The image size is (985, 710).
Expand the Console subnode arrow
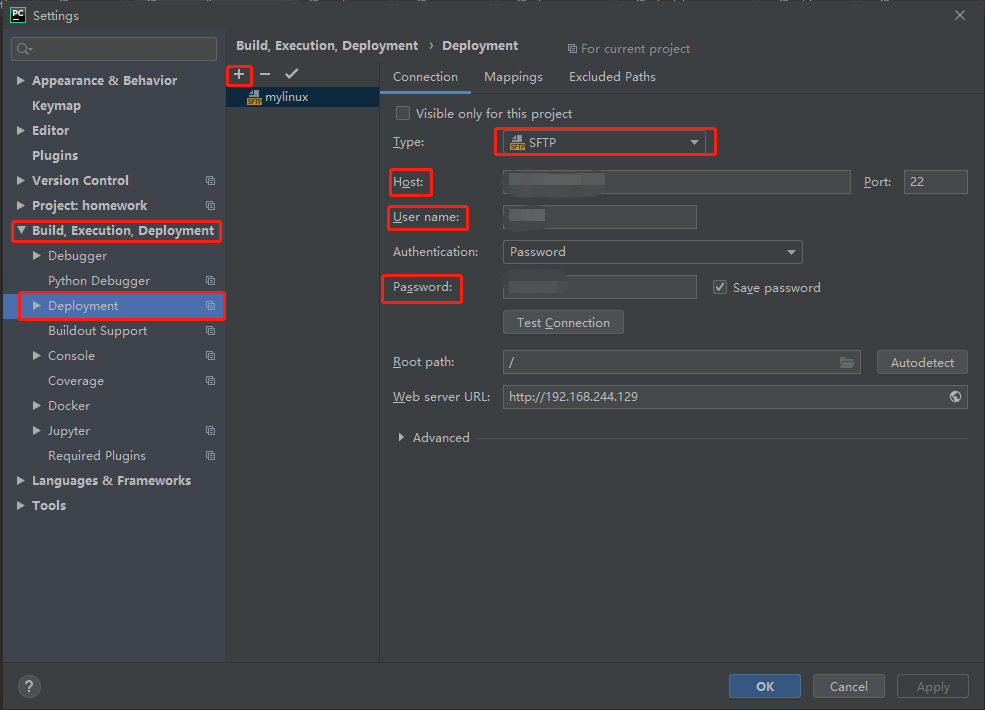coord(36,356)
